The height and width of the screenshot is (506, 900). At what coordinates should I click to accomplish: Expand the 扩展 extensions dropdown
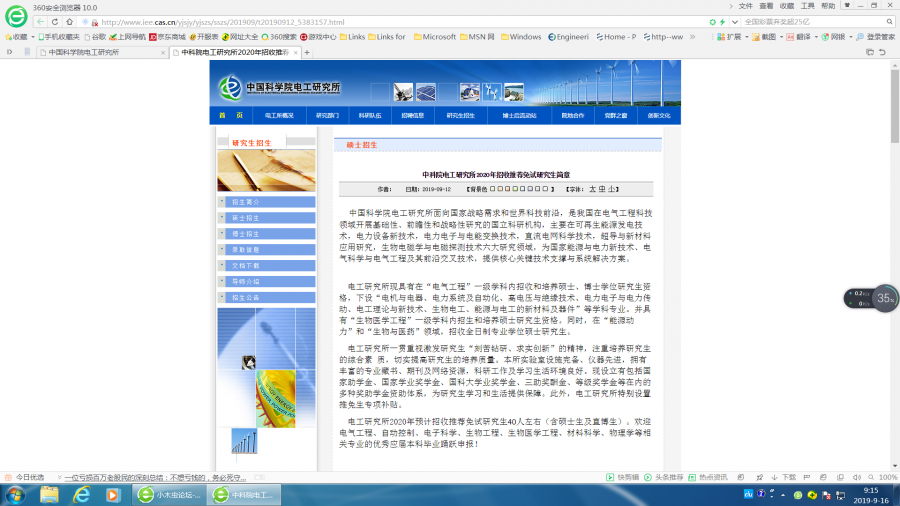[746, 37]
